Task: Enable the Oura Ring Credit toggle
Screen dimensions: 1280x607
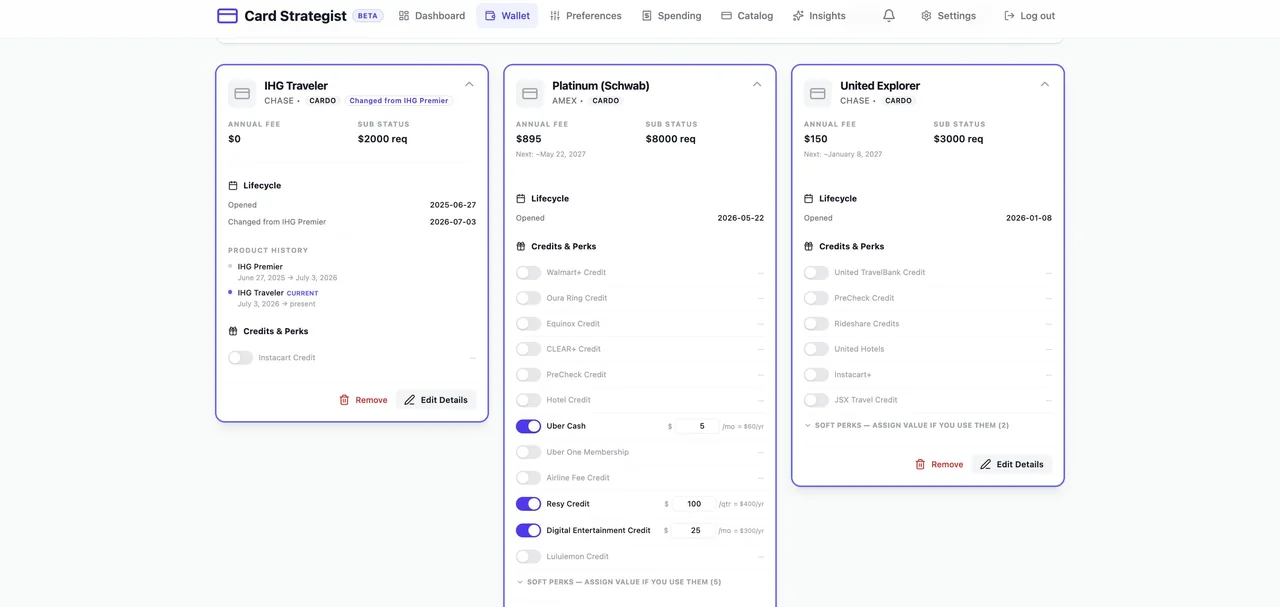Action: pos(529,298)
